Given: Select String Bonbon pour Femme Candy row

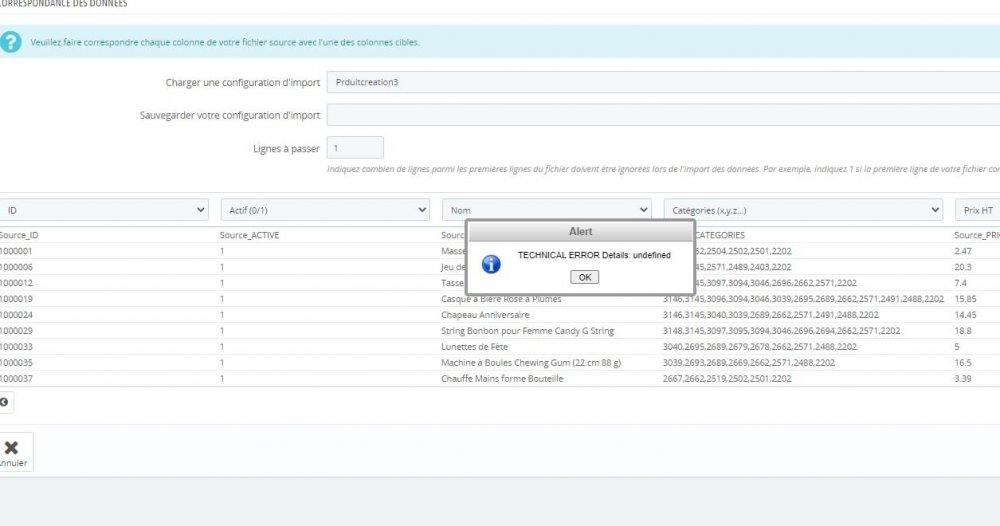Looking at the screenshot, I should click(x=527, y=331).
